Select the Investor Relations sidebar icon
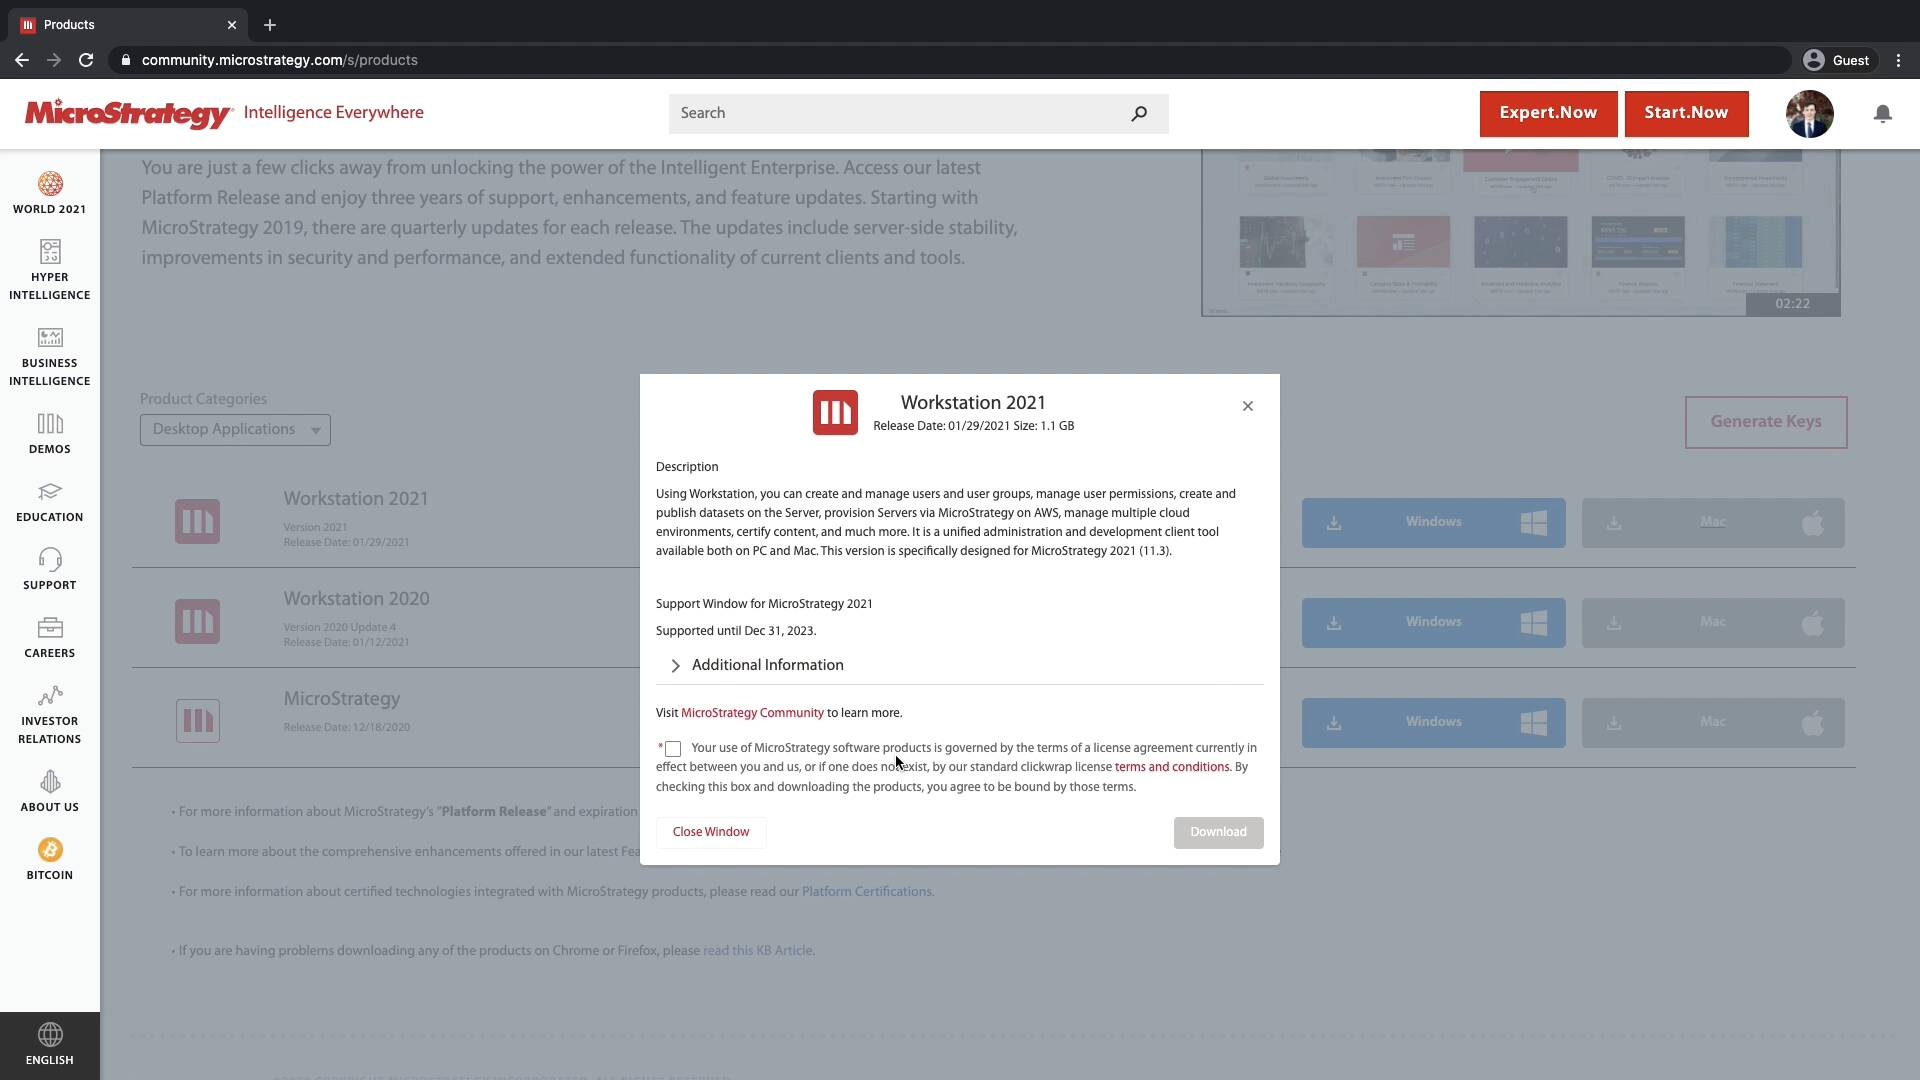Viewport: 1920px width, 1080px height. tap(49, 695)
